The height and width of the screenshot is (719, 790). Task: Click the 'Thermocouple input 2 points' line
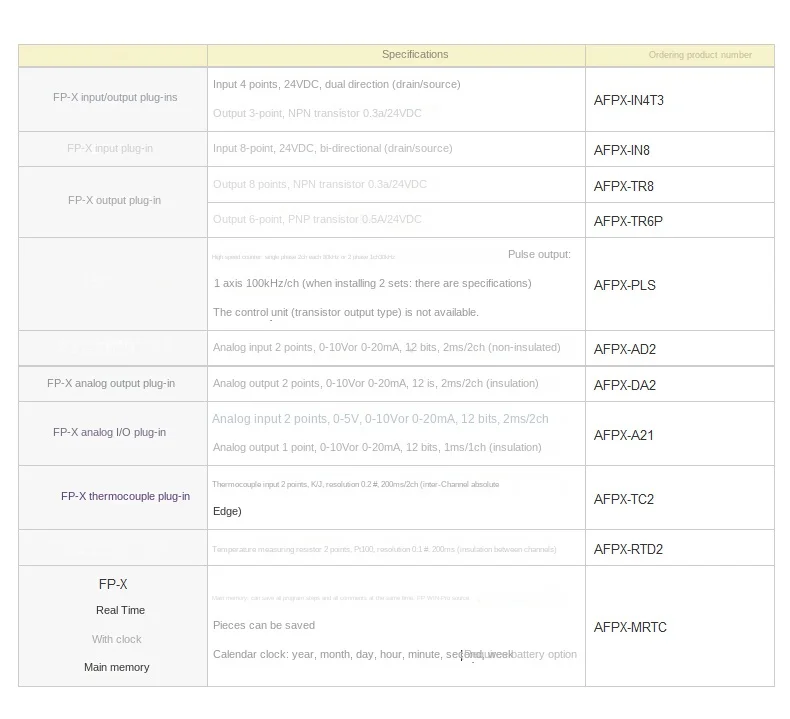pos(356,484)
